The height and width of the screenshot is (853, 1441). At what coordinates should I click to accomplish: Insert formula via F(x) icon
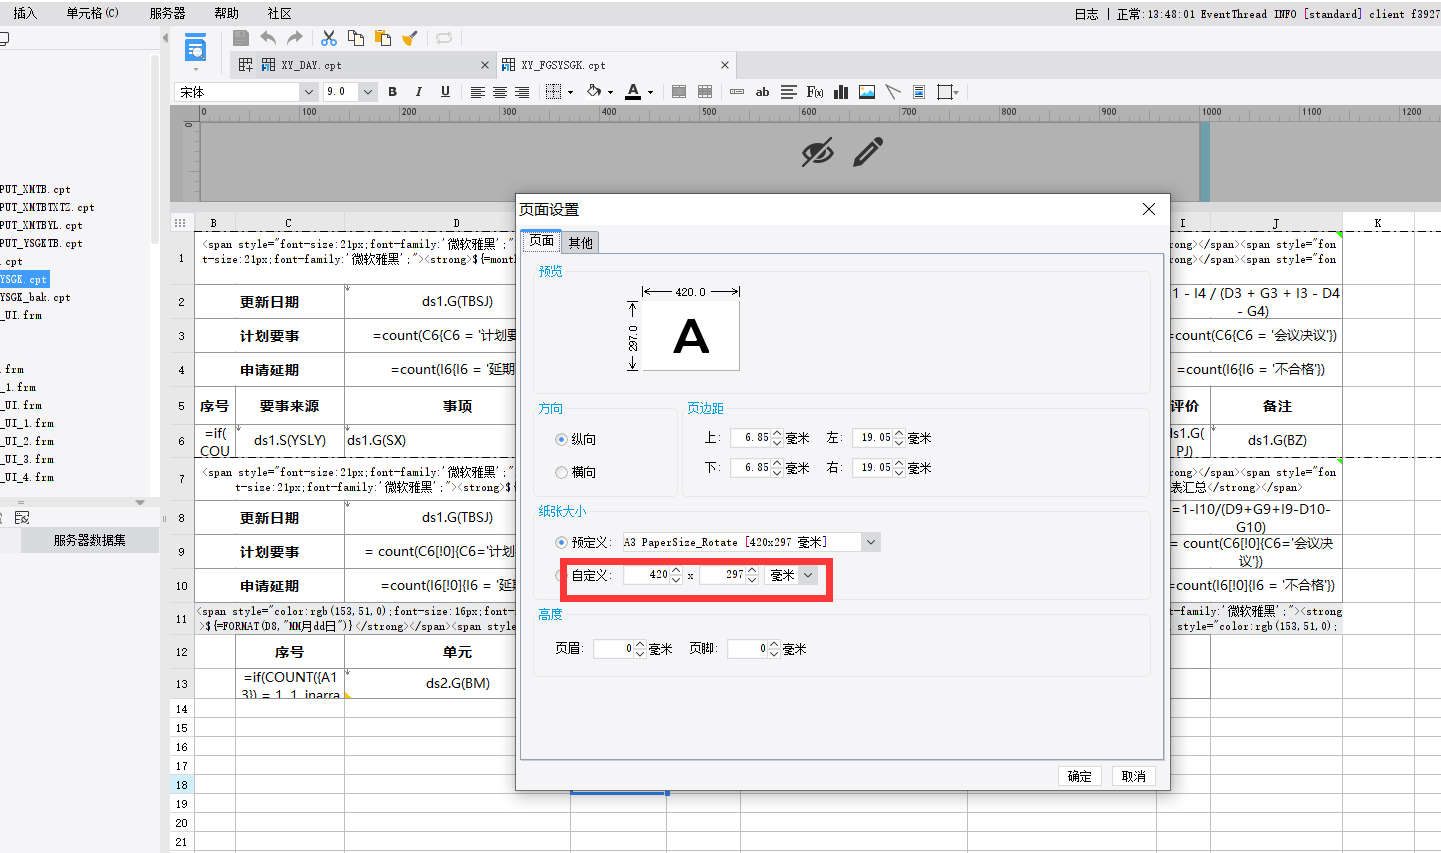[815, 92]
